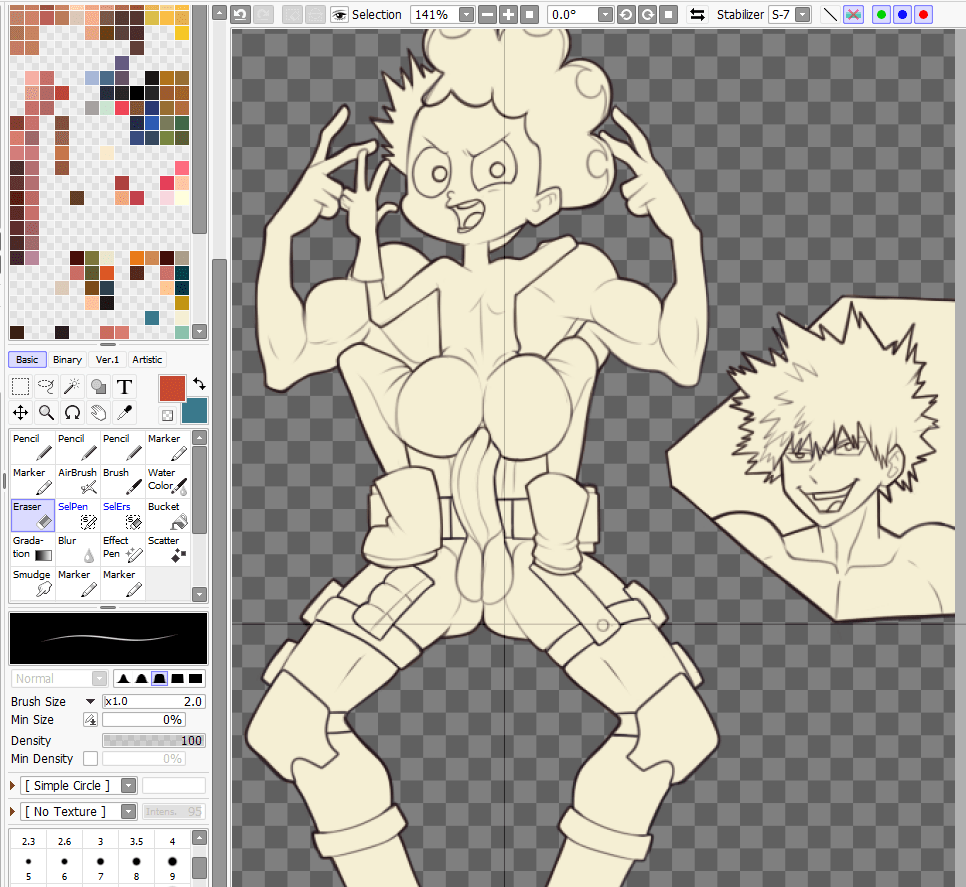This screenshot has height=887, width=966.
Task: Open the [No Texture] dropdown
Action: (x=127, y=811)
